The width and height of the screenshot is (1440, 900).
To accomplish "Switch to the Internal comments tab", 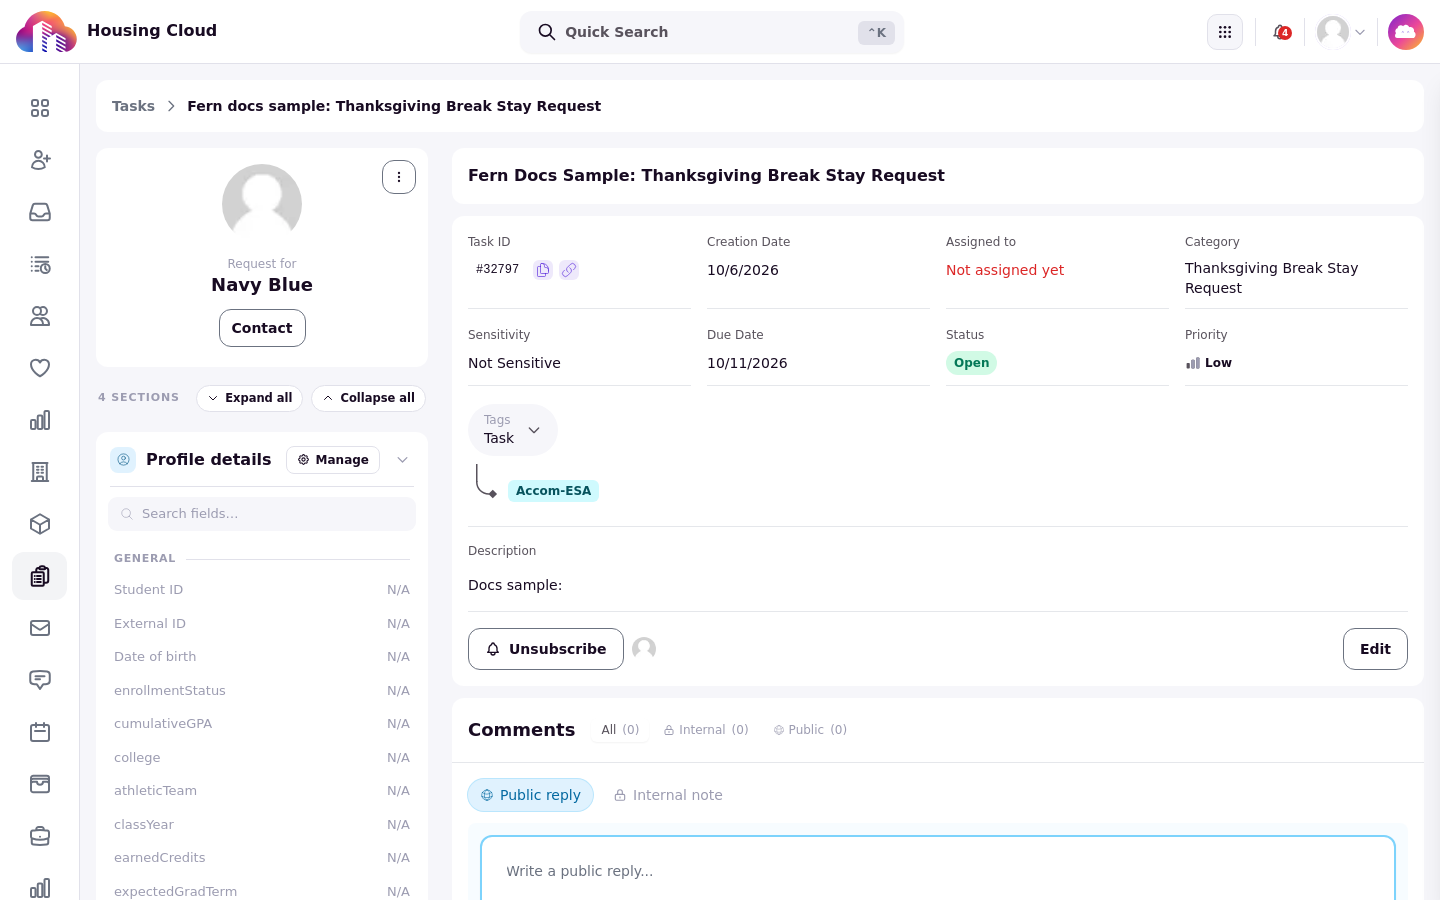I will click(x=706, y=730).
